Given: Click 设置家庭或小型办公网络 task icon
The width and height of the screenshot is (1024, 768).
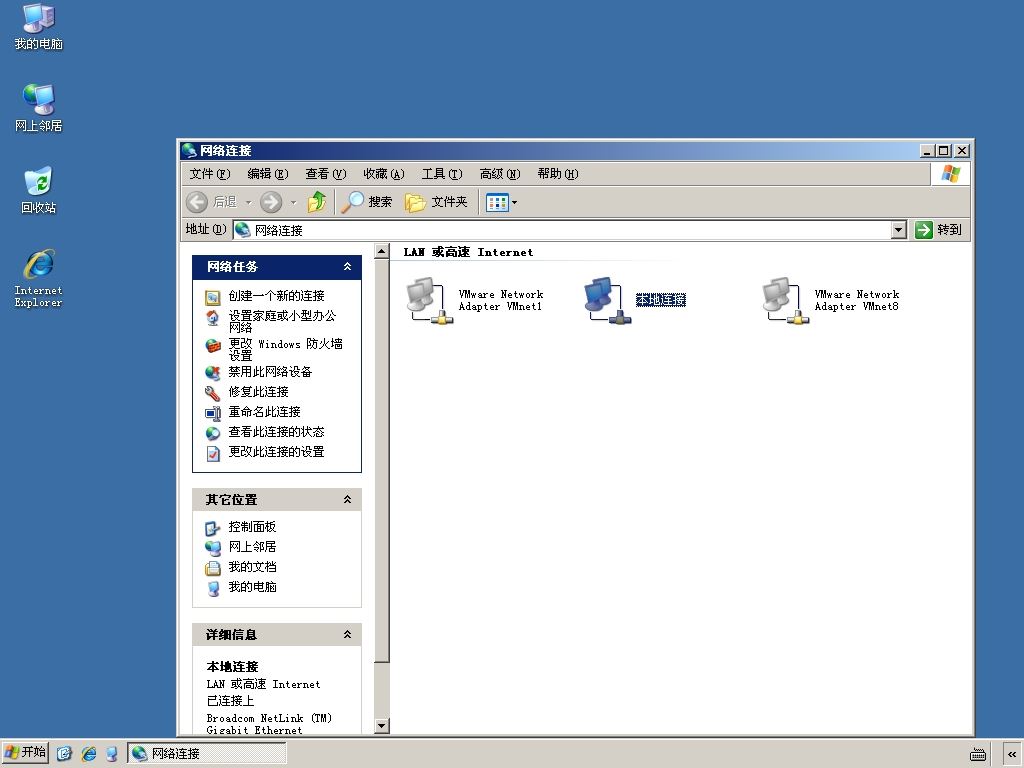Looking at the screenshot, I should (x=213, y=318).
